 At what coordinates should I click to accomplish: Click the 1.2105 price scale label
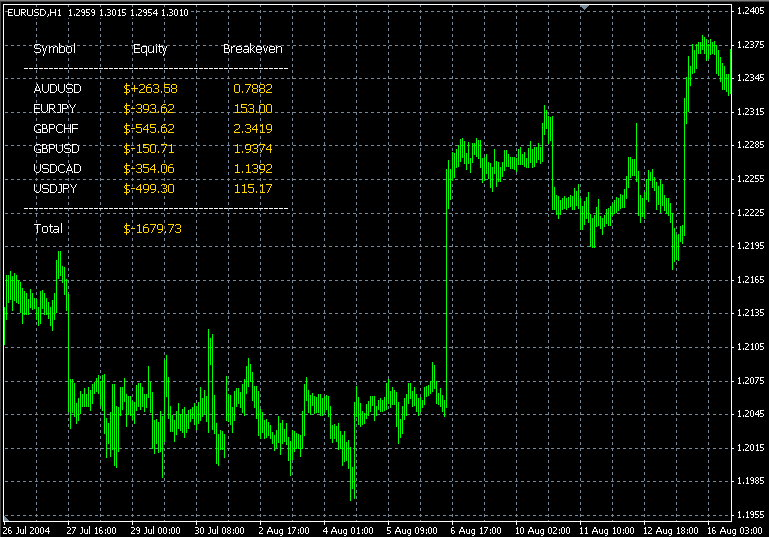751,347
